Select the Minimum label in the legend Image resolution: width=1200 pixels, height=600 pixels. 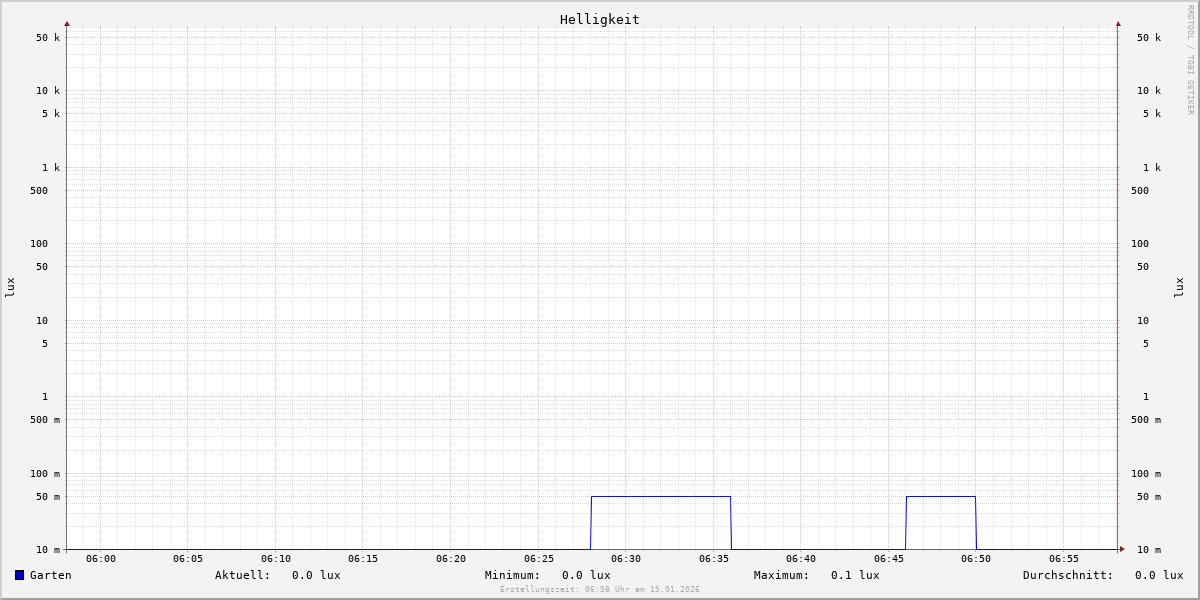pyautogui.click(x=512, y=575)
